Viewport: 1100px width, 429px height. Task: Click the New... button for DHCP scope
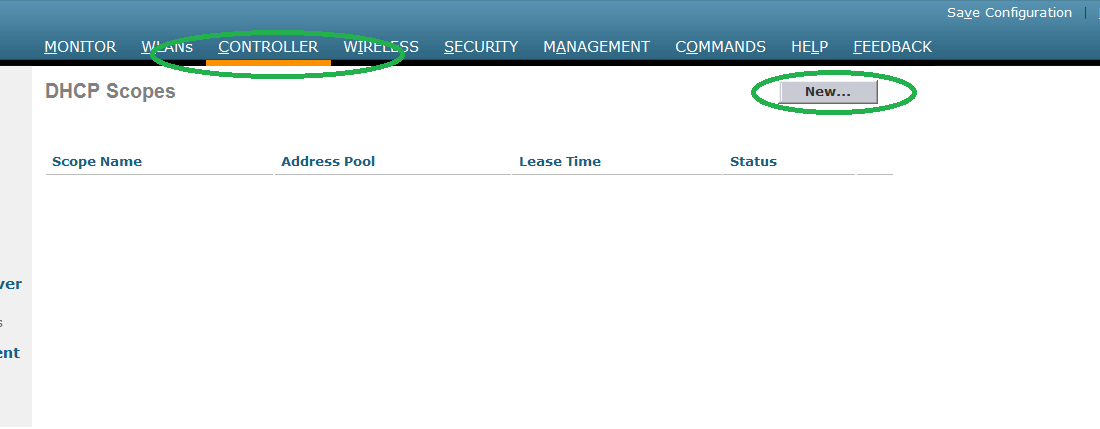(x=828, y=92)
